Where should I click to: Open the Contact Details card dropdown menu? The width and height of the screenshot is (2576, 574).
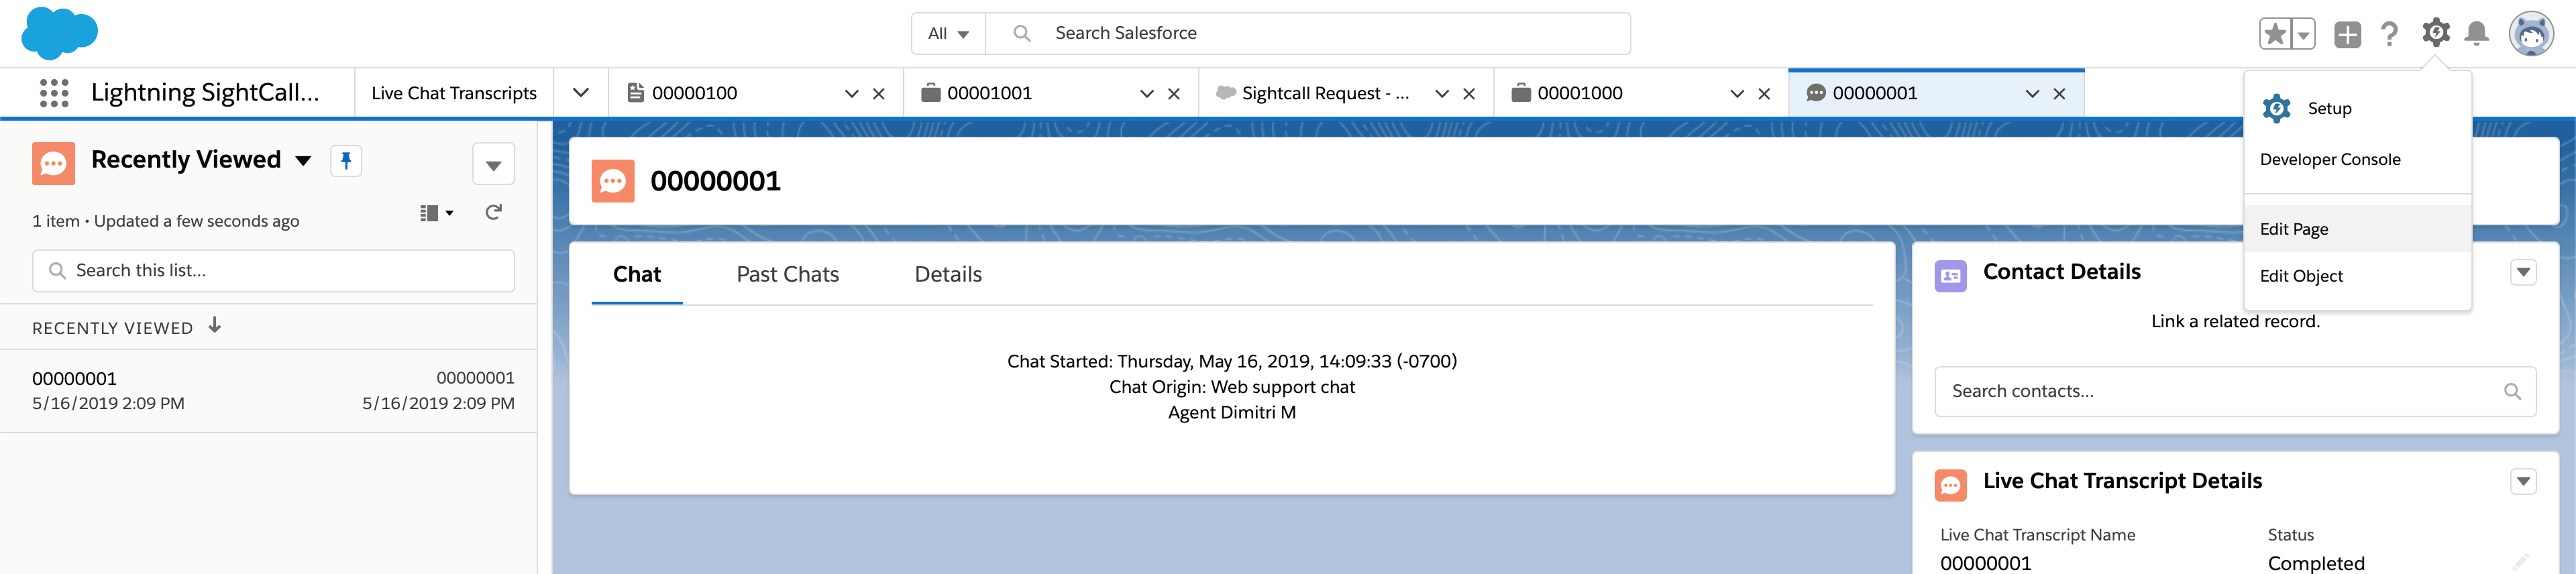[x=2523, y=272]
